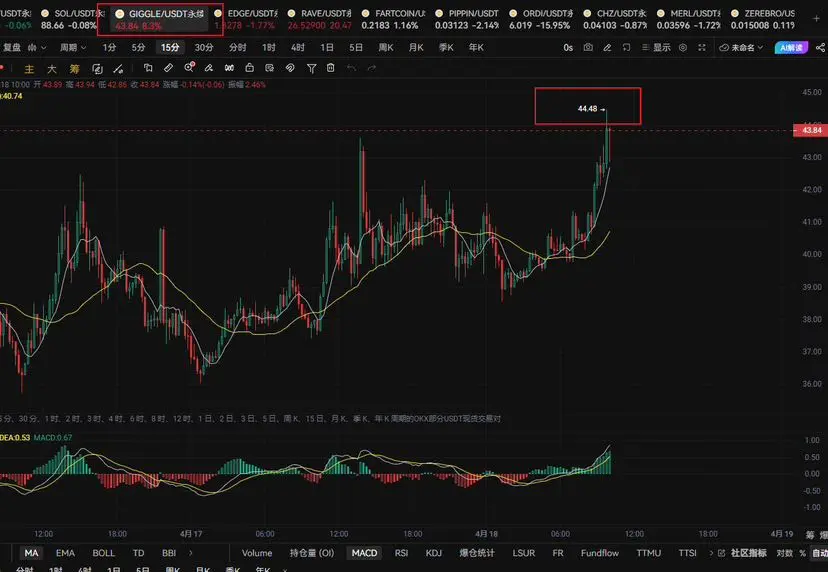
Task: Click the wave pattern icon in toolbar
Action: click(229, 68)
